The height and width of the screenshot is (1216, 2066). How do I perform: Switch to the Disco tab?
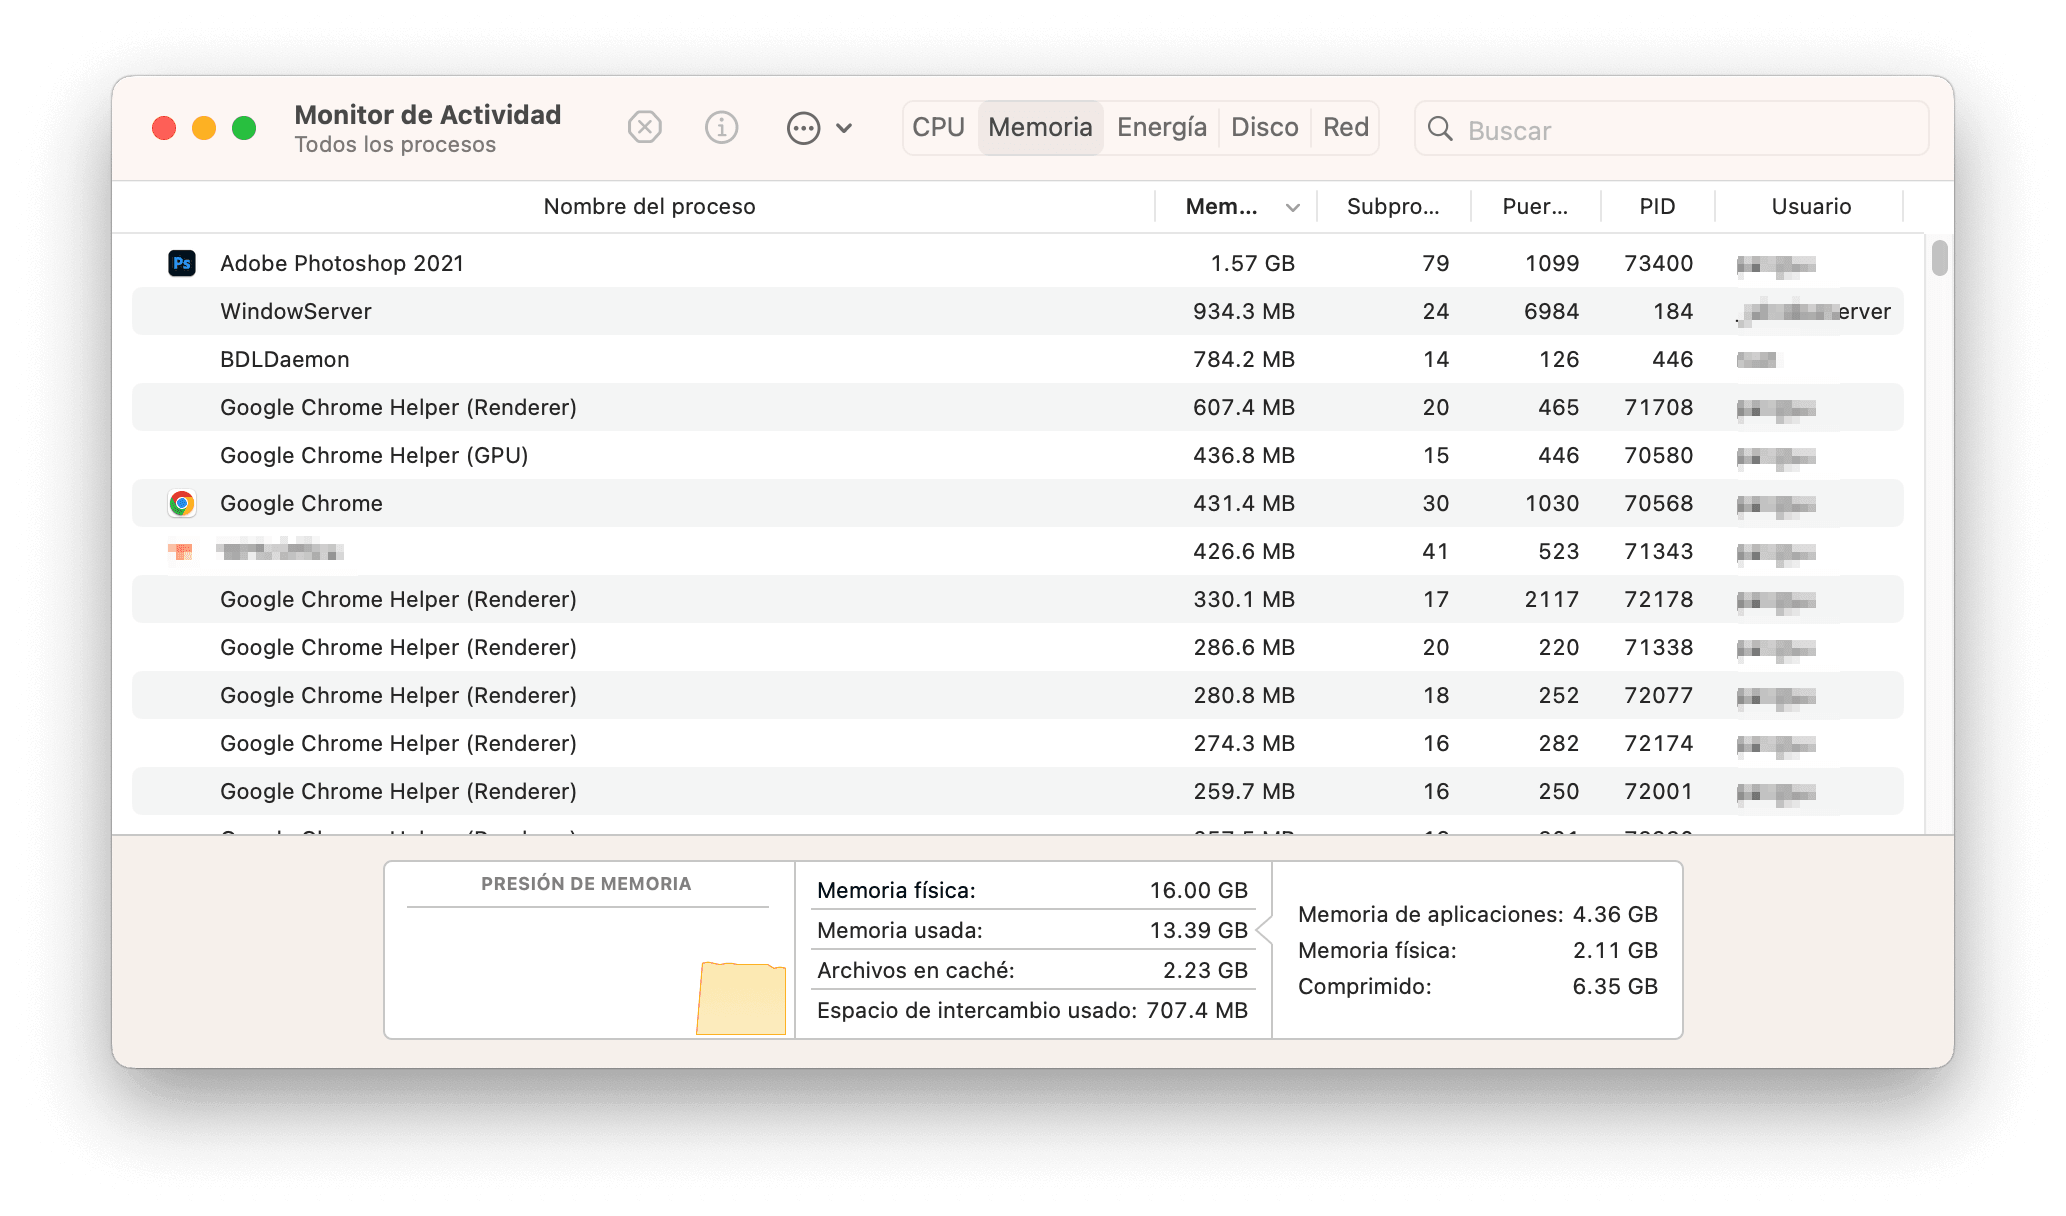[1265, 128]
